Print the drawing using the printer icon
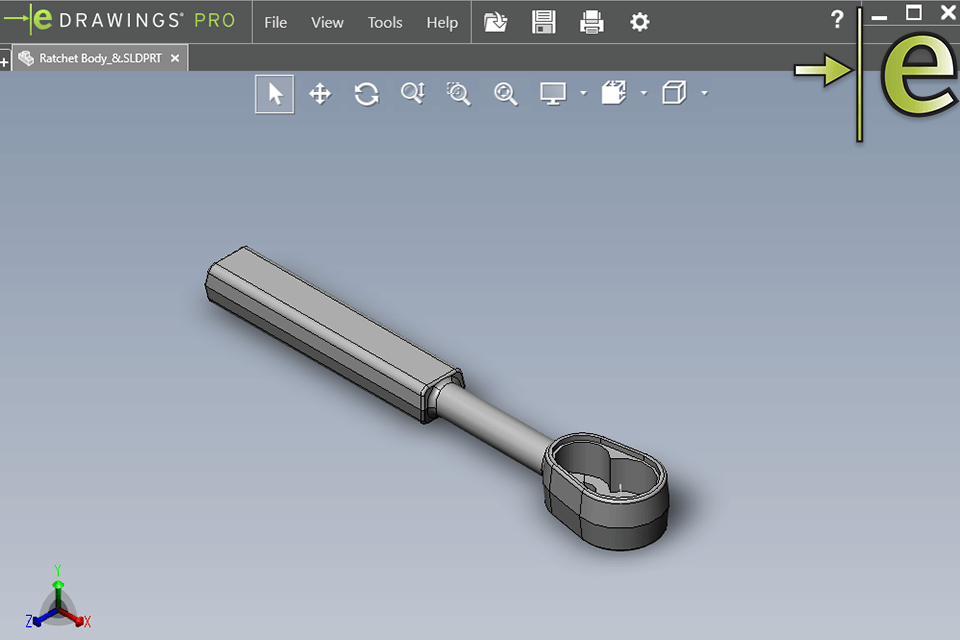The image size is (960, 640). click(592, 22)
